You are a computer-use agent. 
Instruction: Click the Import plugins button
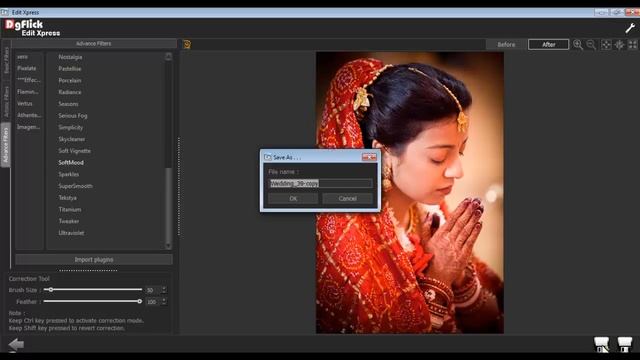(94, 260)
